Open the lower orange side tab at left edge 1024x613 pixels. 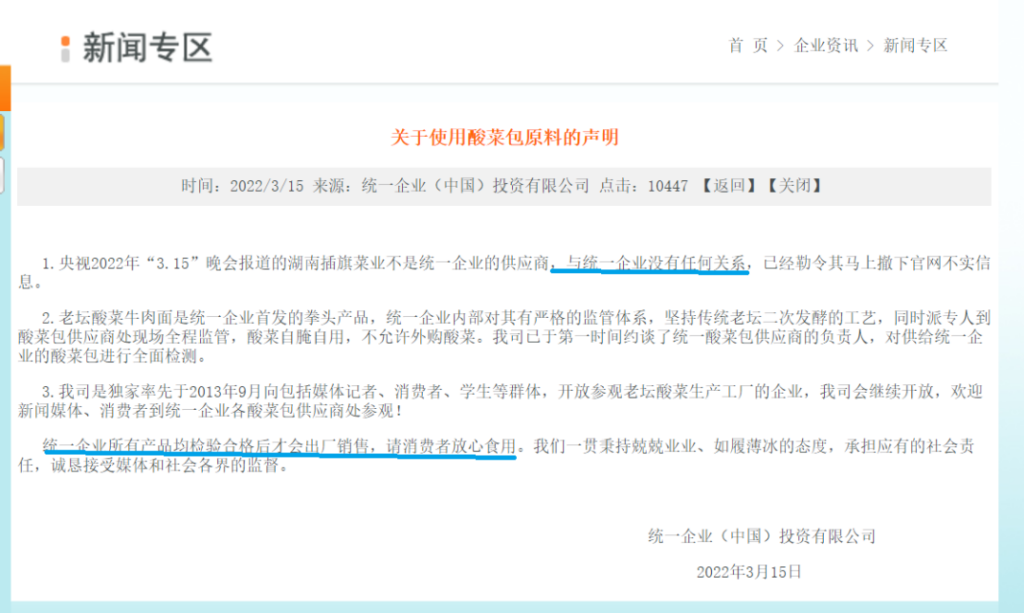pos(3,133)
